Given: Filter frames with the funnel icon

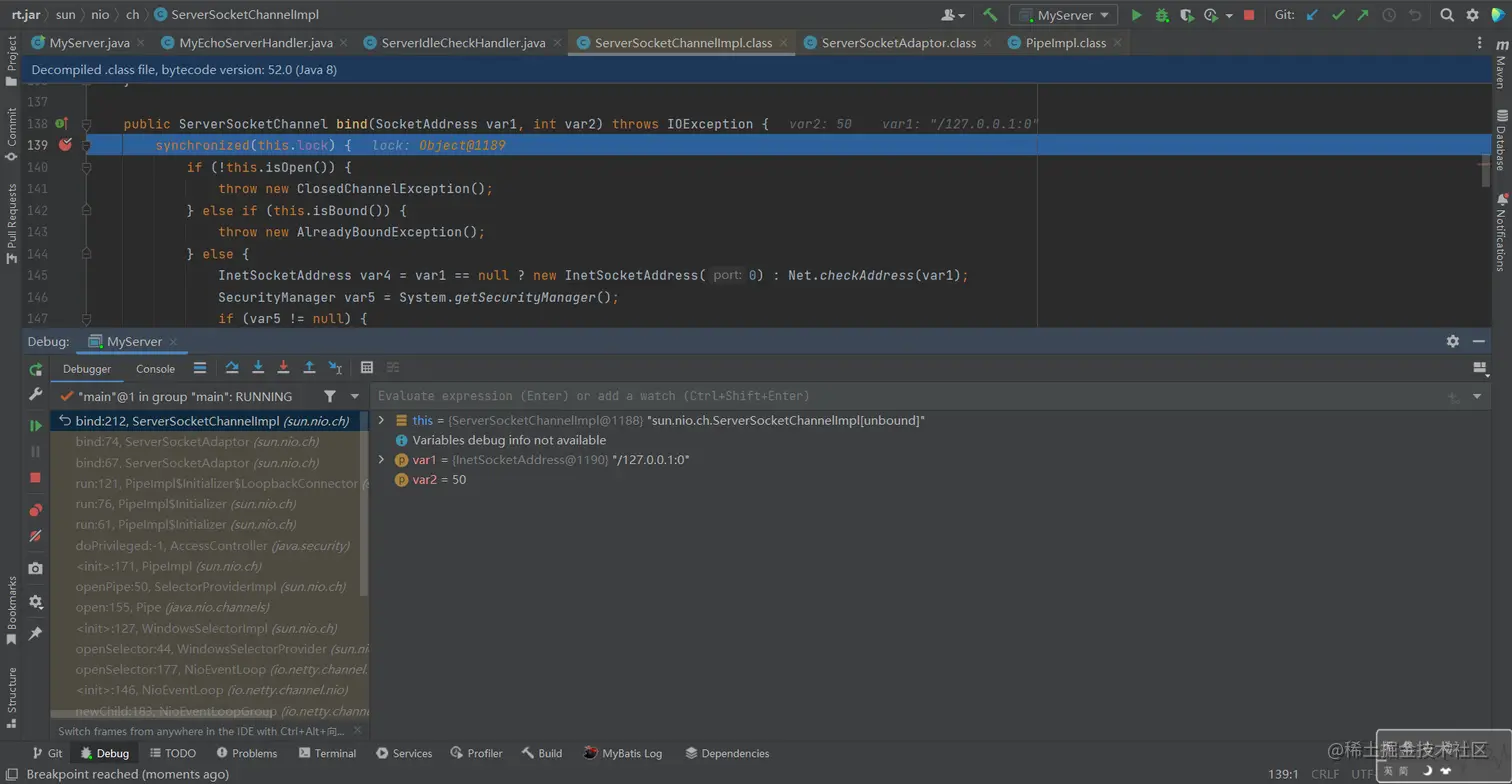Looking at the screenshot, I should click(330, 397).
